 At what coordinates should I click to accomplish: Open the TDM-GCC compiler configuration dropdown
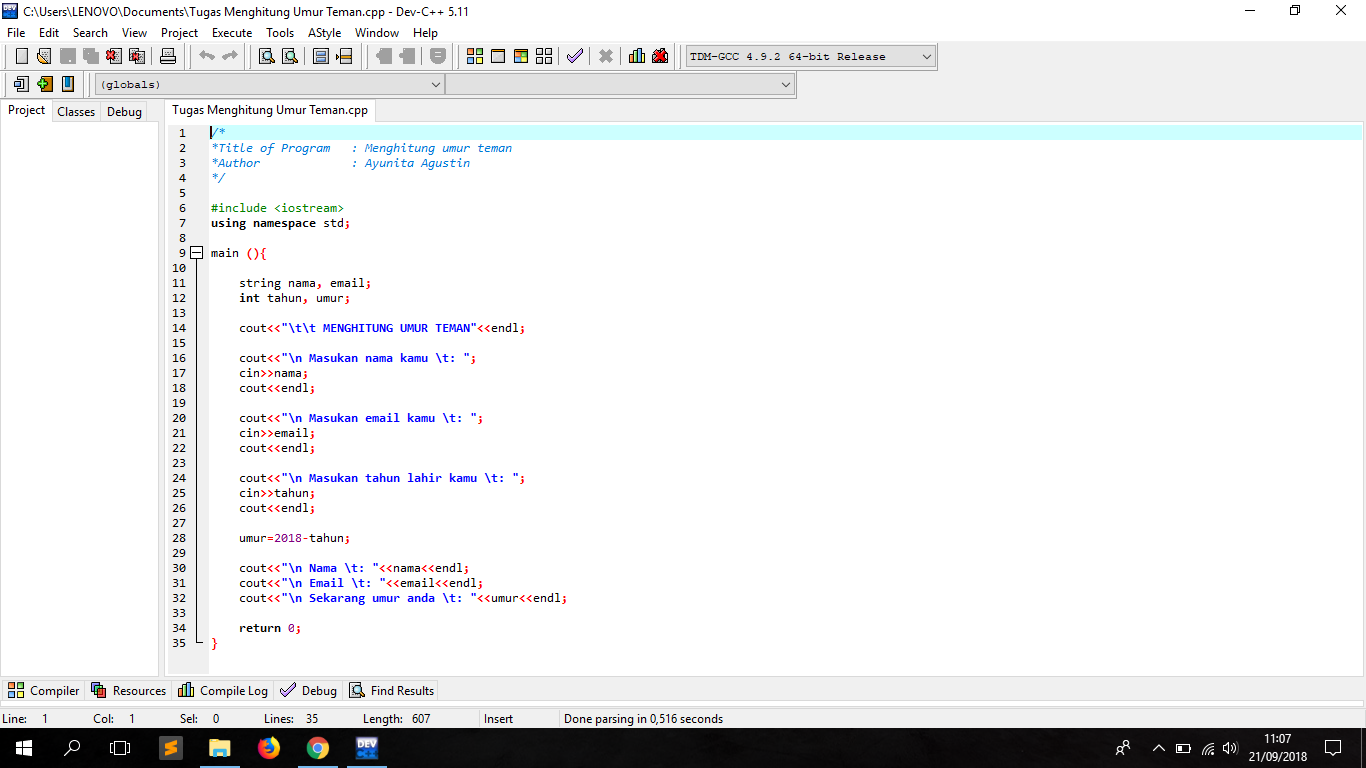[x=925, y=56]
